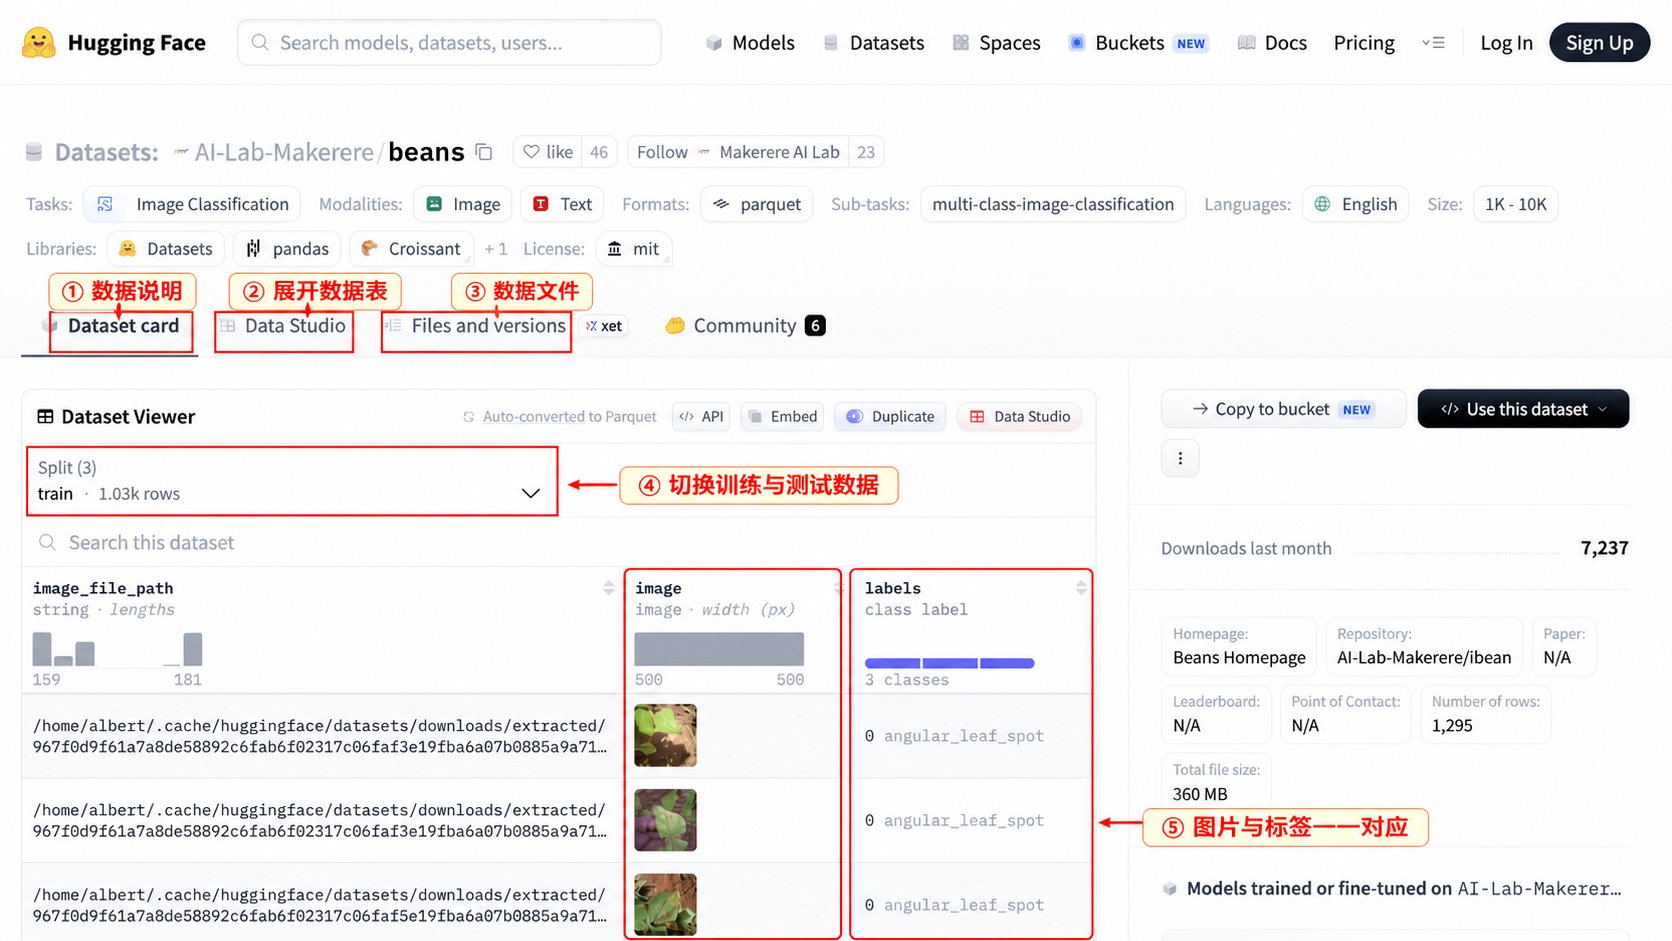This screenshot has height=941, width=1672.
Task: Click the xet storage badge
Action: (604, 326)
